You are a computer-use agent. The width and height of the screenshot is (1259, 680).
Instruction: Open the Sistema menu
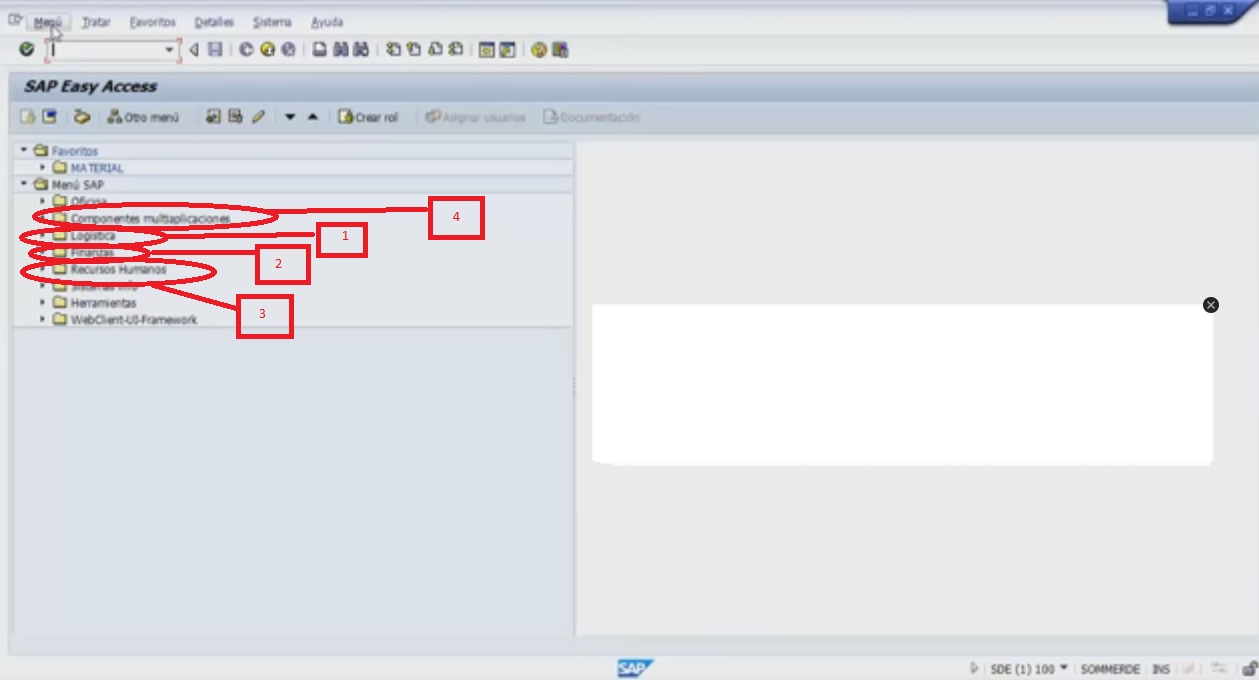click(270, 21)
